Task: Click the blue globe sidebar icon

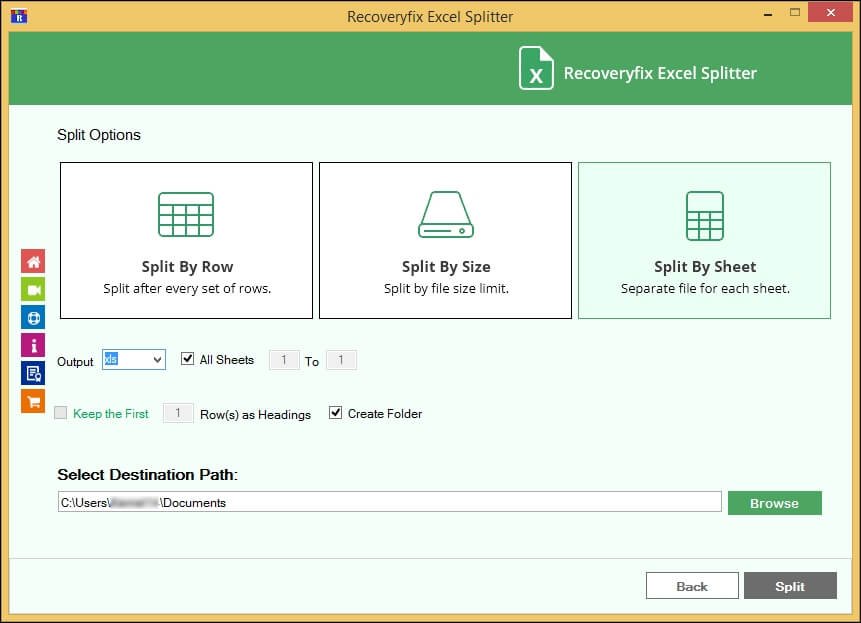Action: tap(33, 317)
